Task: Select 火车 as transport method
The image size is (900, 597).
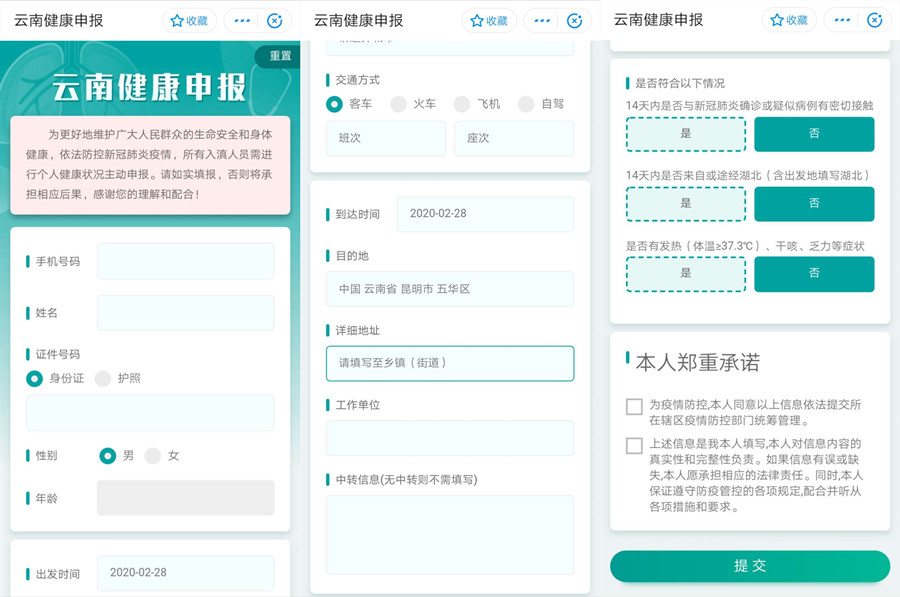Action: [x=399, y=104]
